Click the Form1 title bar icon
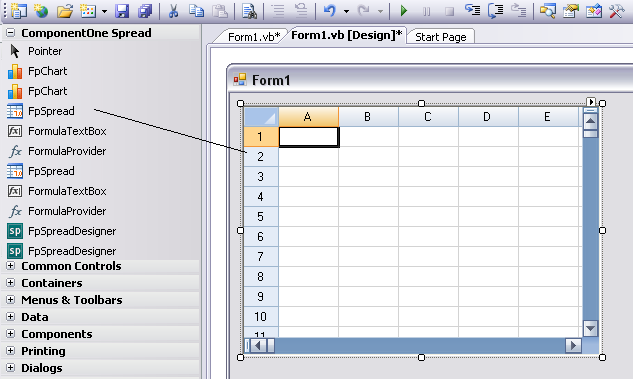Image resolution: width=633 pixels, height=379 pixels. 240,80
